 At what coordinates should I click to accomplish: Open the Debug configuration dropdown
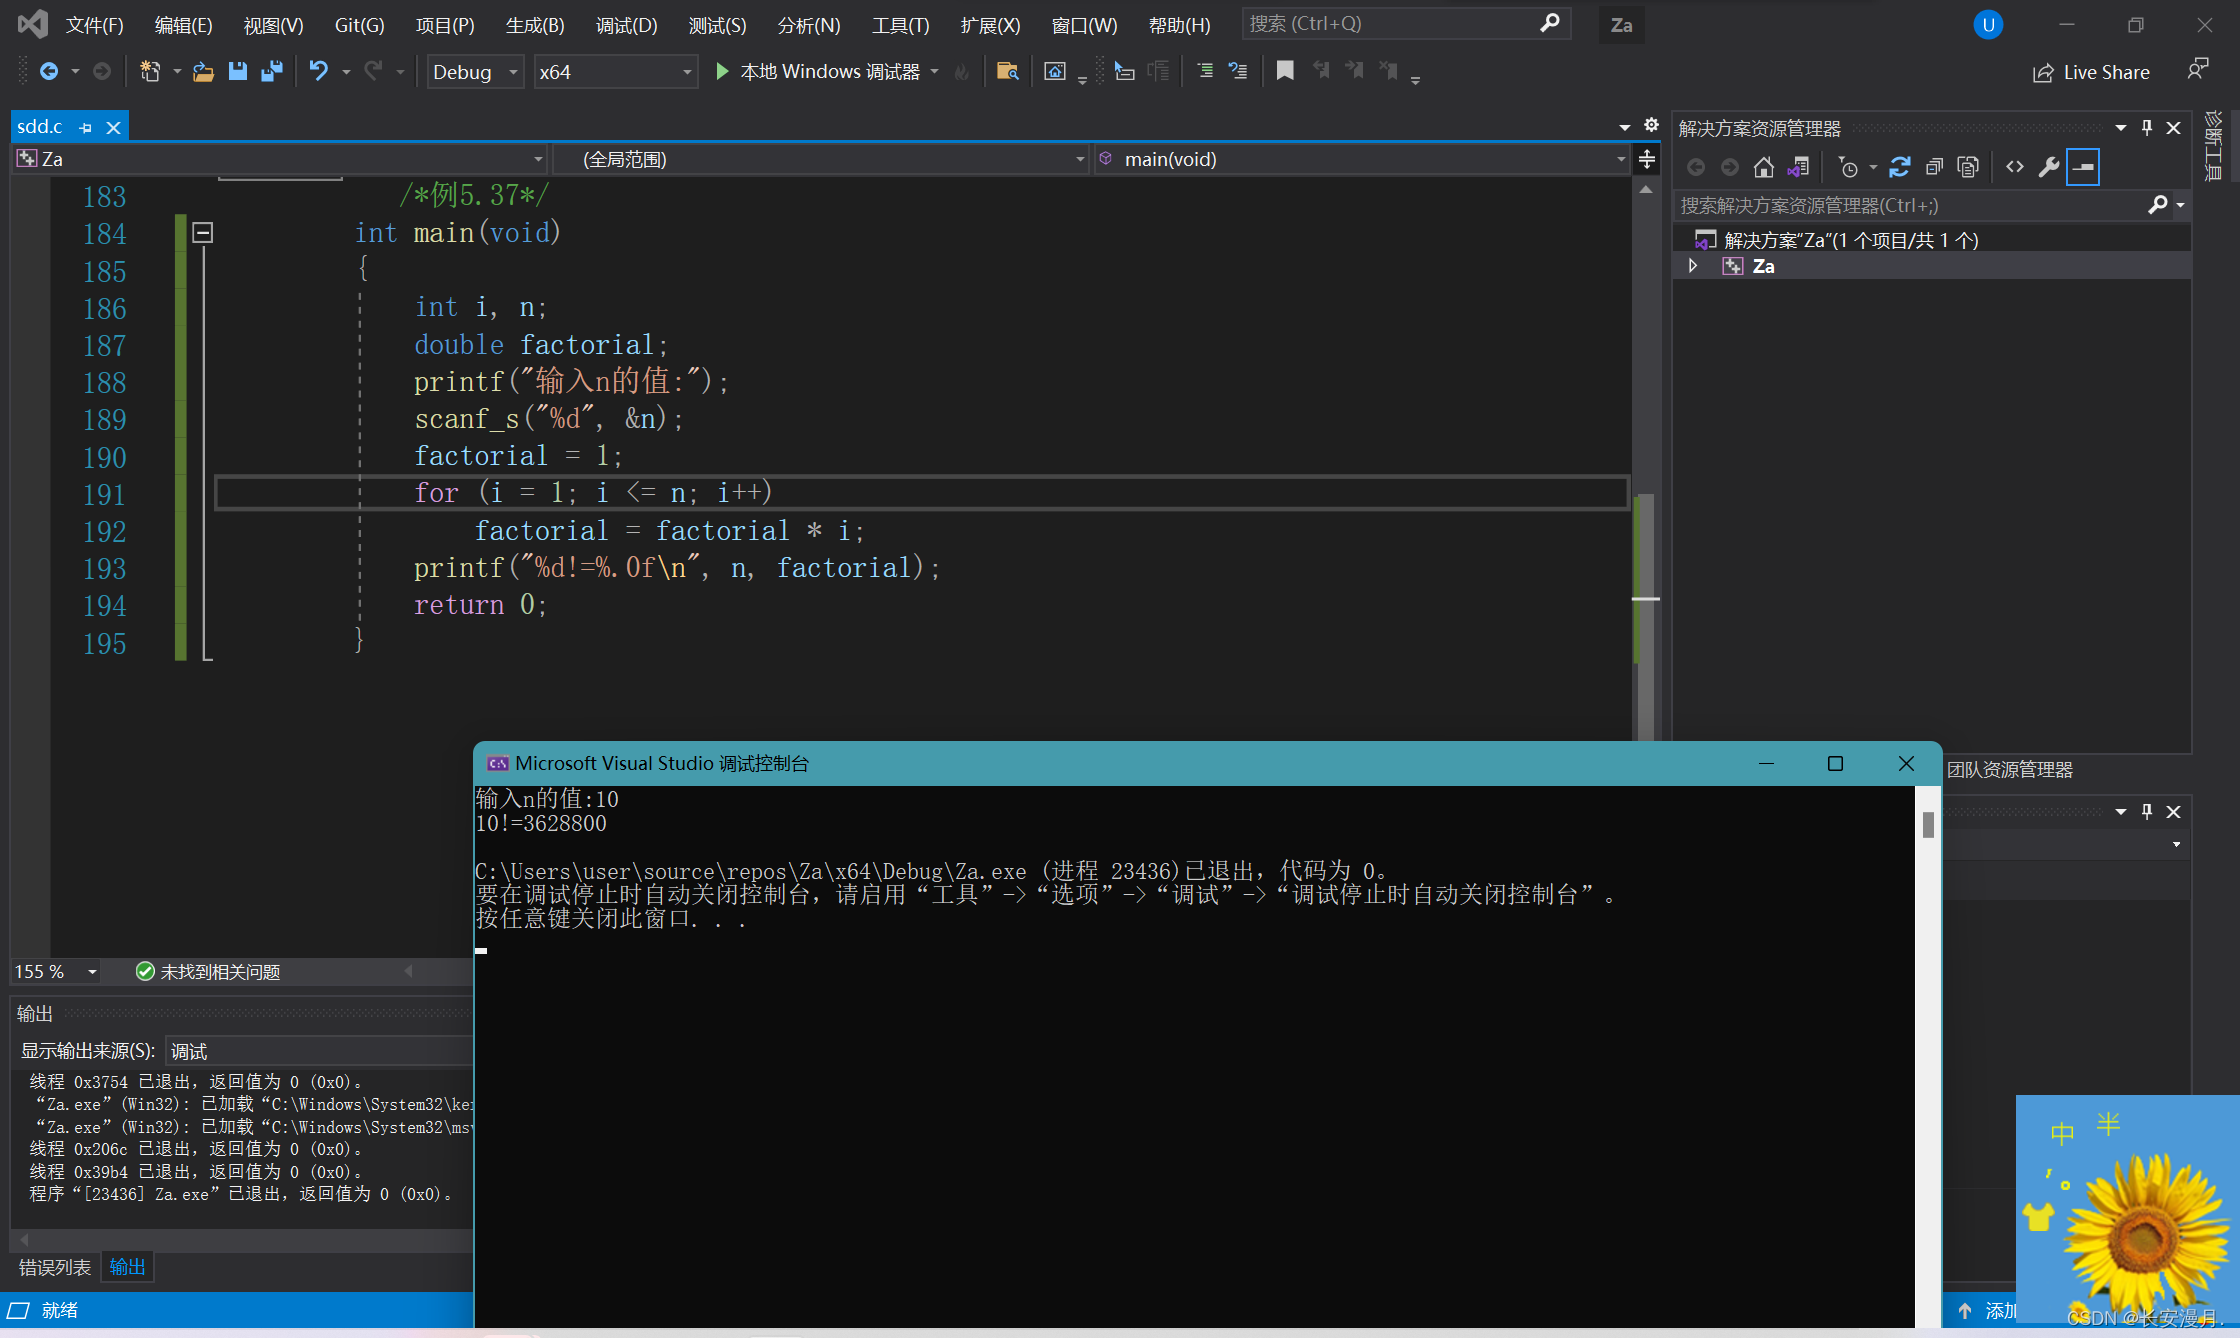coord(513,72)
